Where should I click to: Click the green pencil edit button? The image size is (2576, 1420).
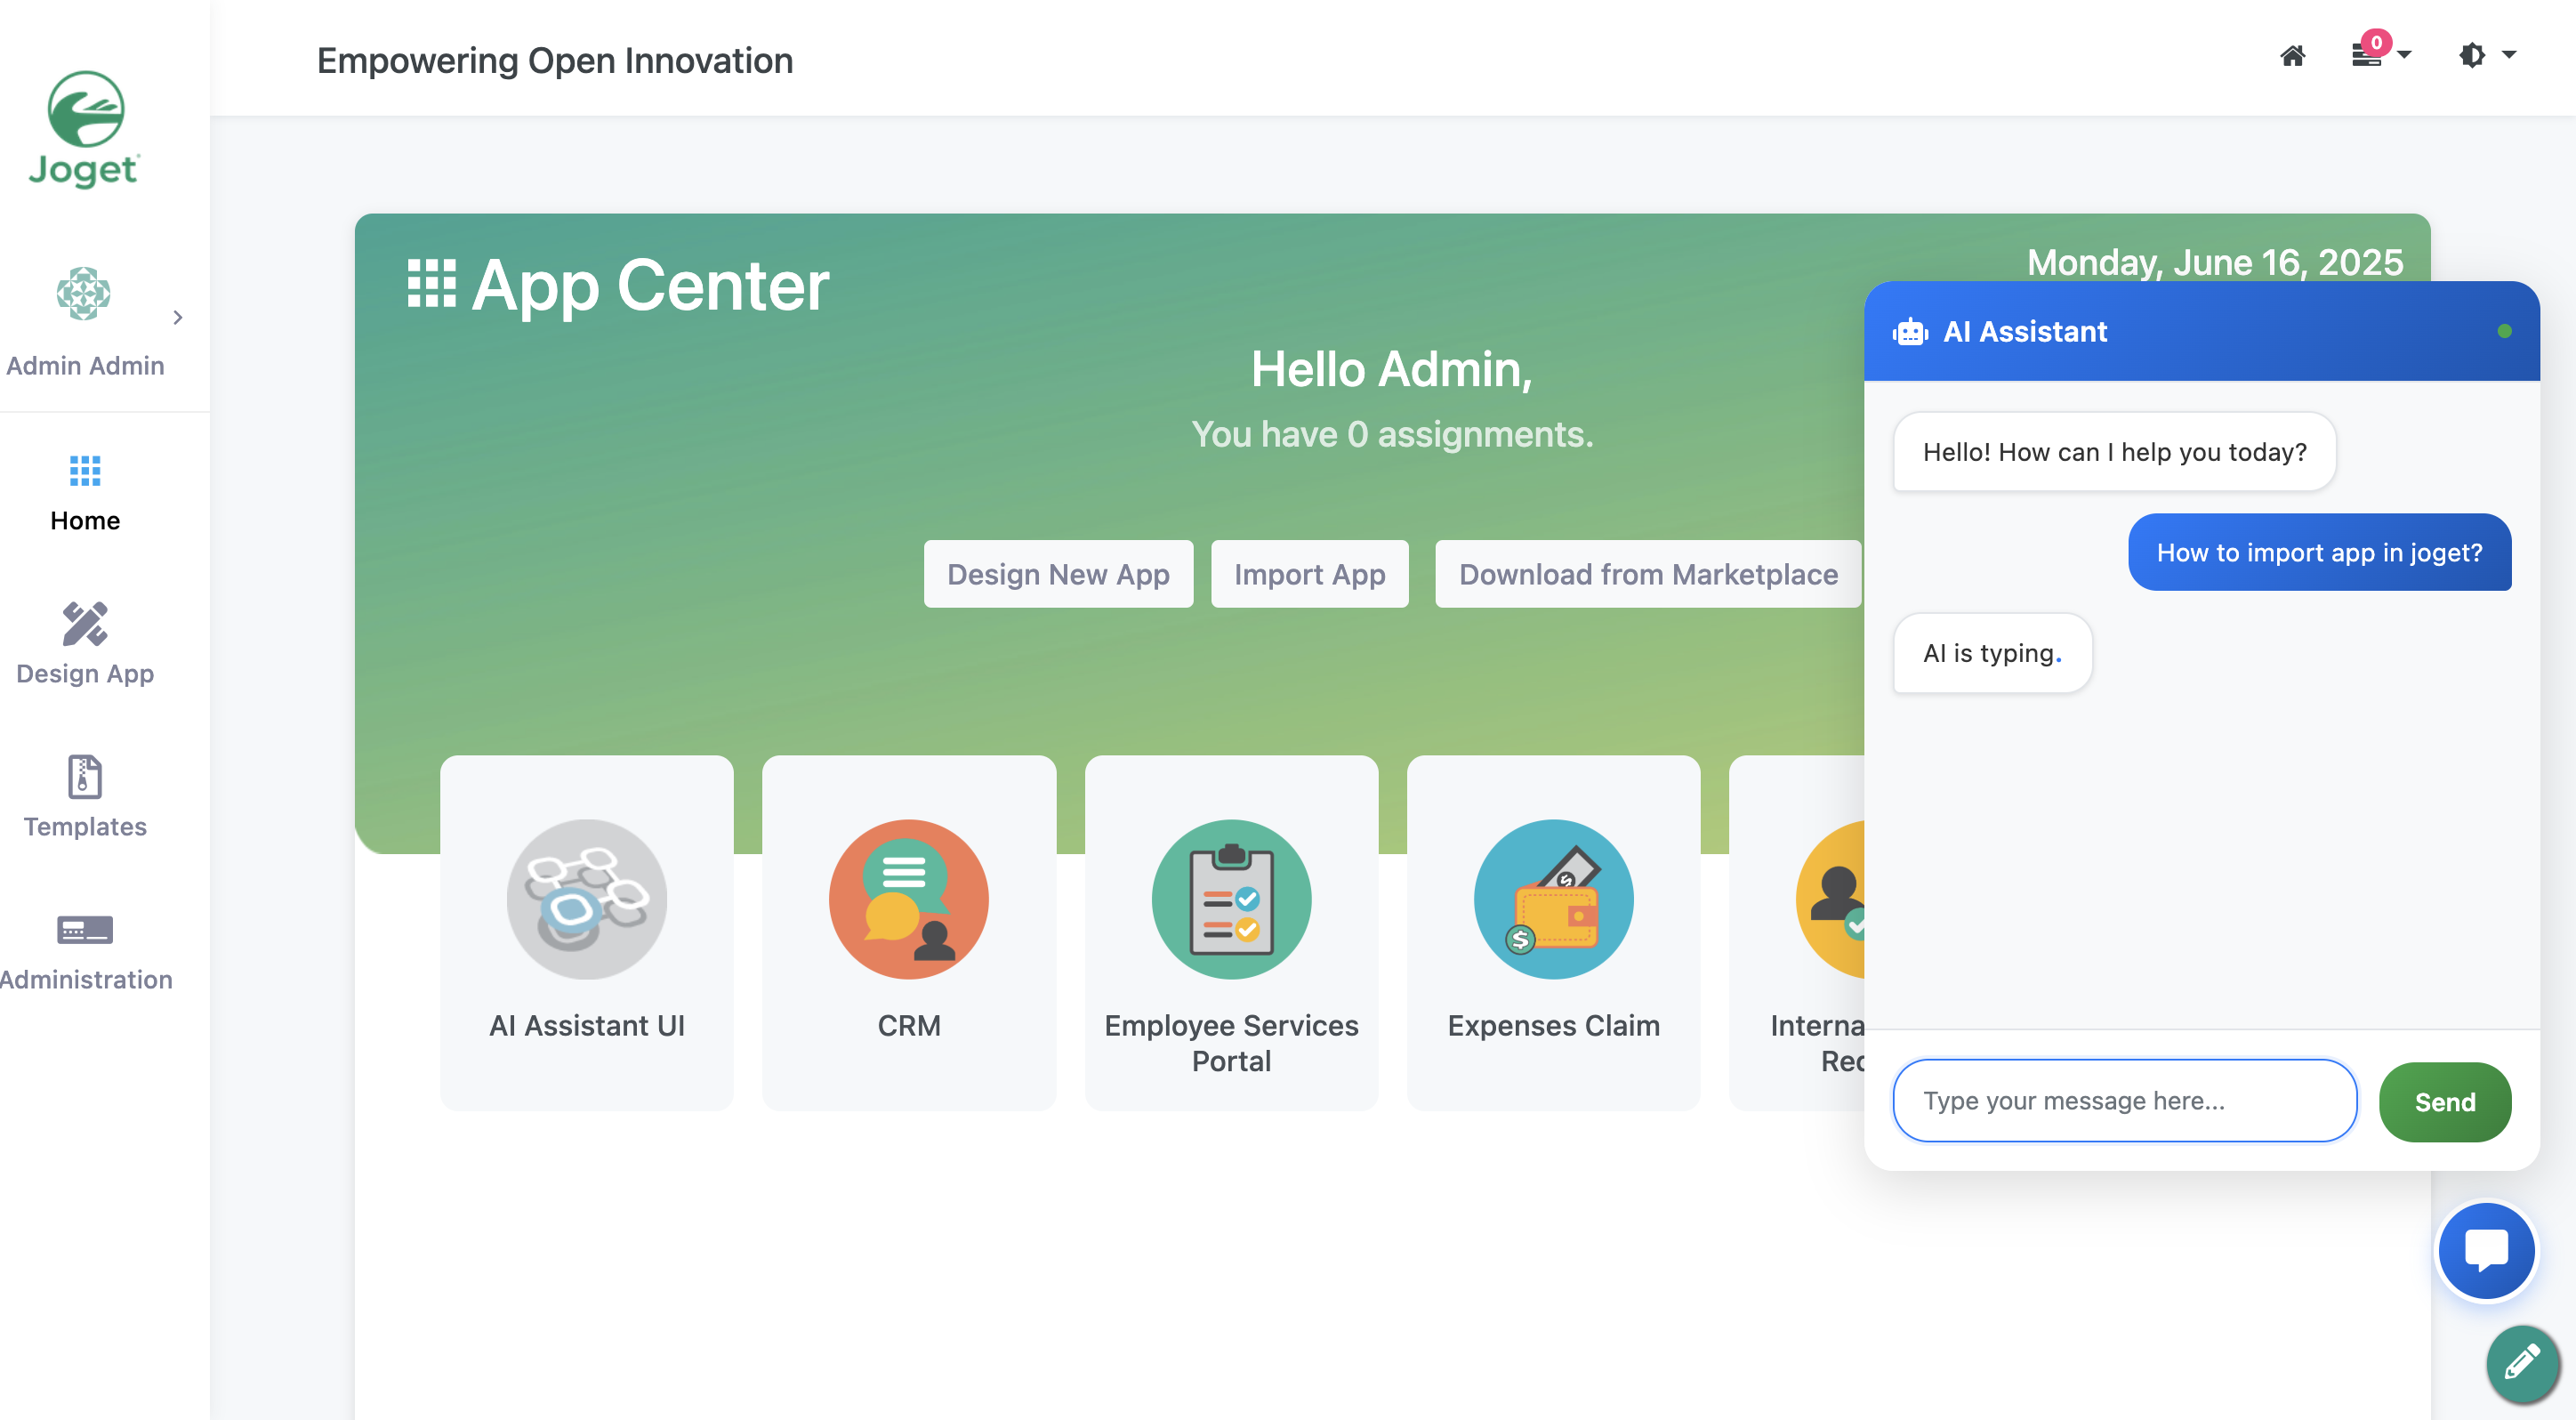[2521, 1362]
